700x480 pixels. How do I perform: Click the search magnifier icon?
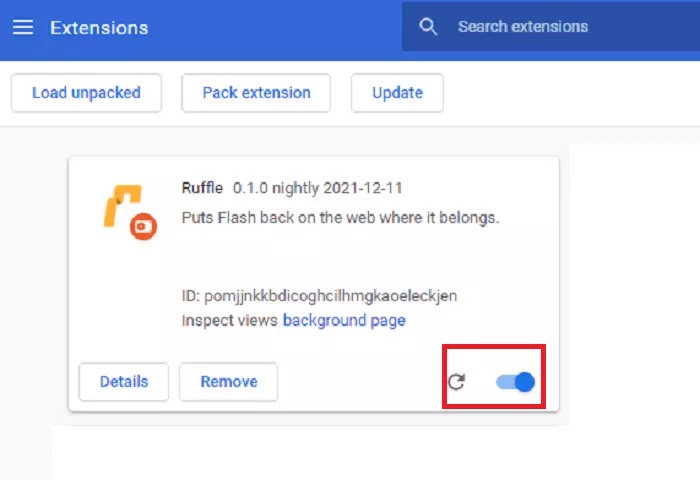pos(429,27)
